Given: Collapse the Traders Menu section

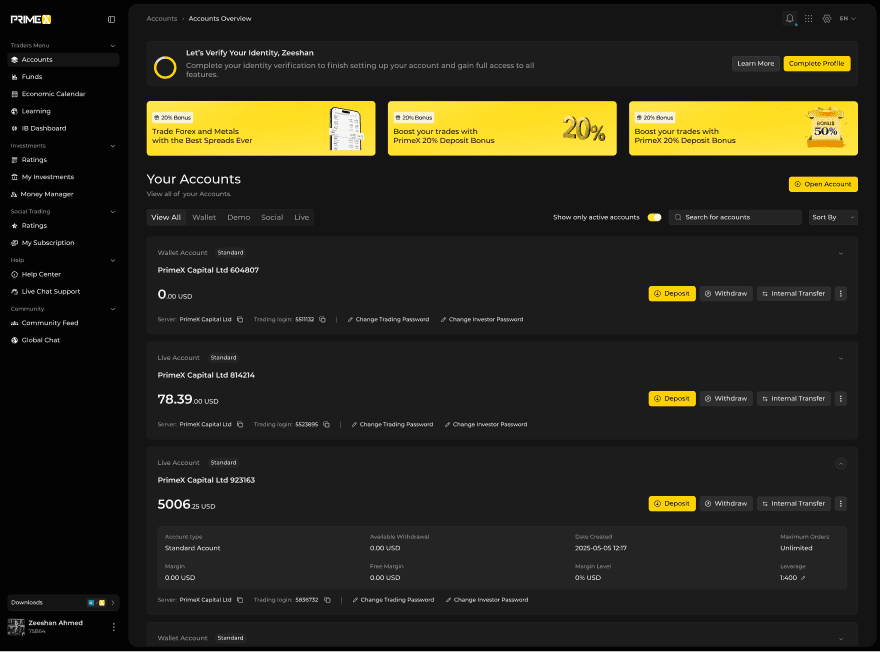Looking at the screenshot, I should [113, 45].
